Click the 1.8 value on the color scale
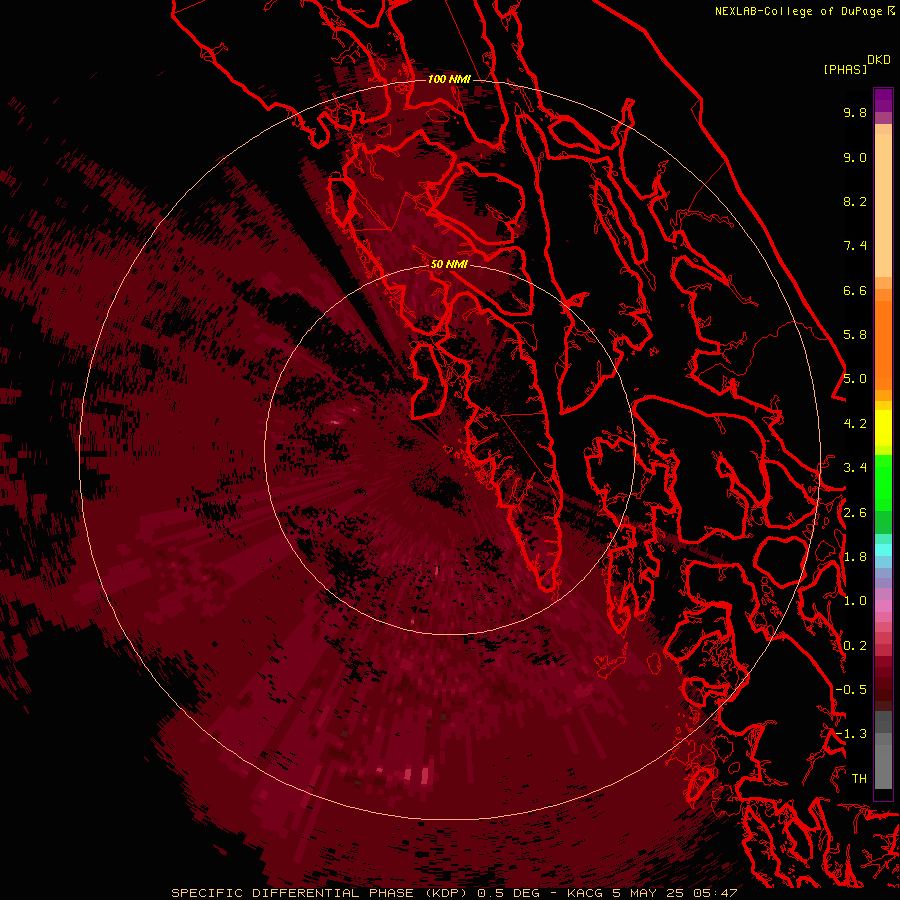The image size is (900, 900). pyautogui.click(x=855, y=557)
